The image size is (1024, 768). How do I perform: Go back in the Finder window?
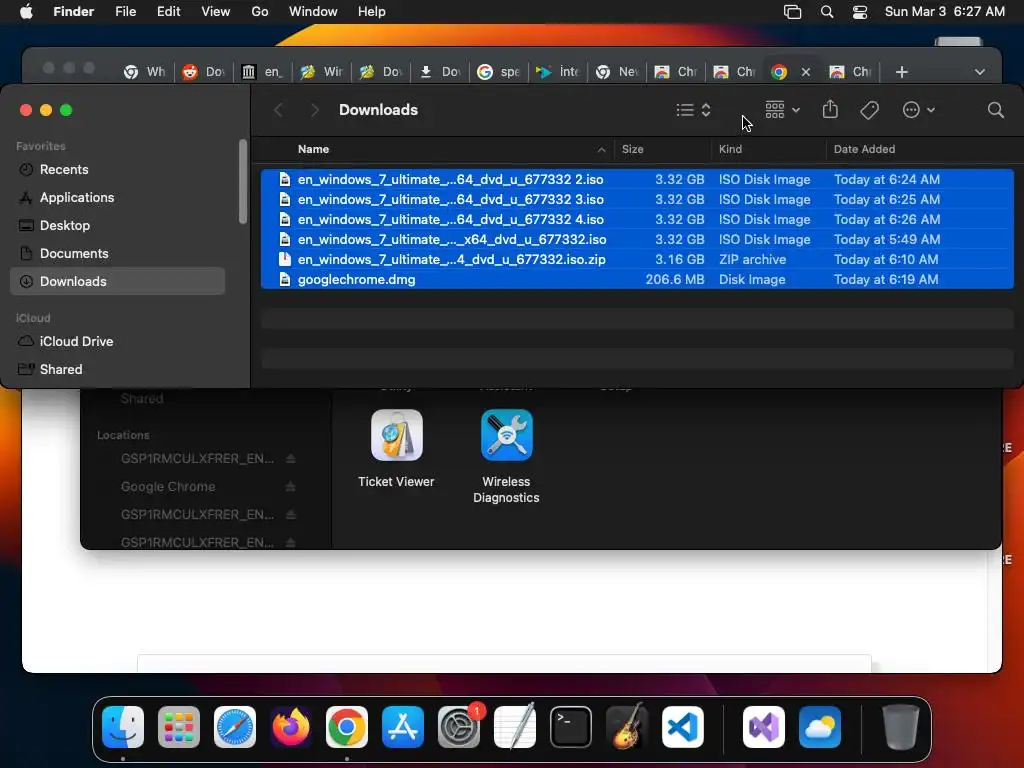[278, 110]
